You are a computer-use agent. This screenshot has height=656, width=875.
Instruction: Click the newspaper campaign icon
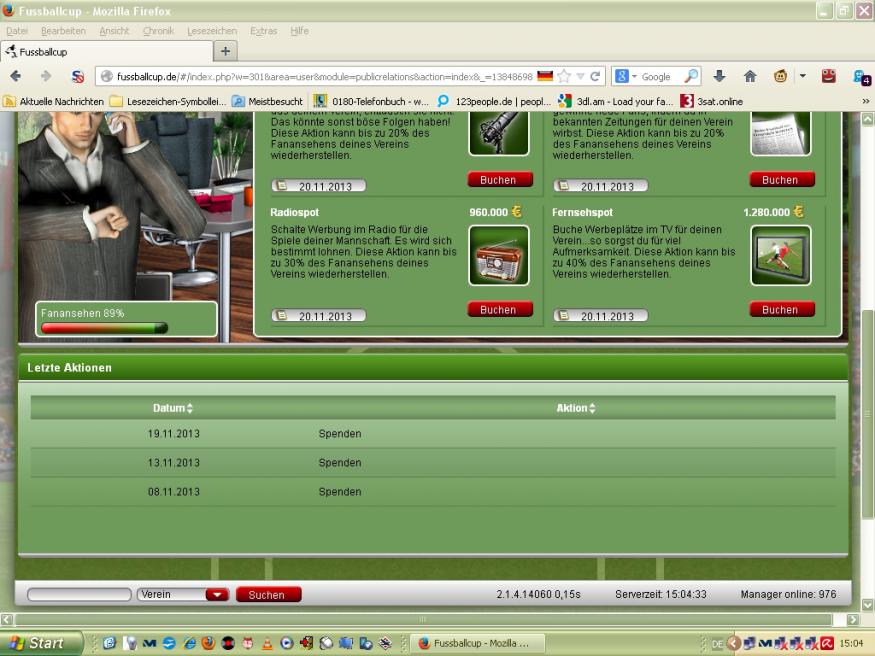[x=781, y=134]
